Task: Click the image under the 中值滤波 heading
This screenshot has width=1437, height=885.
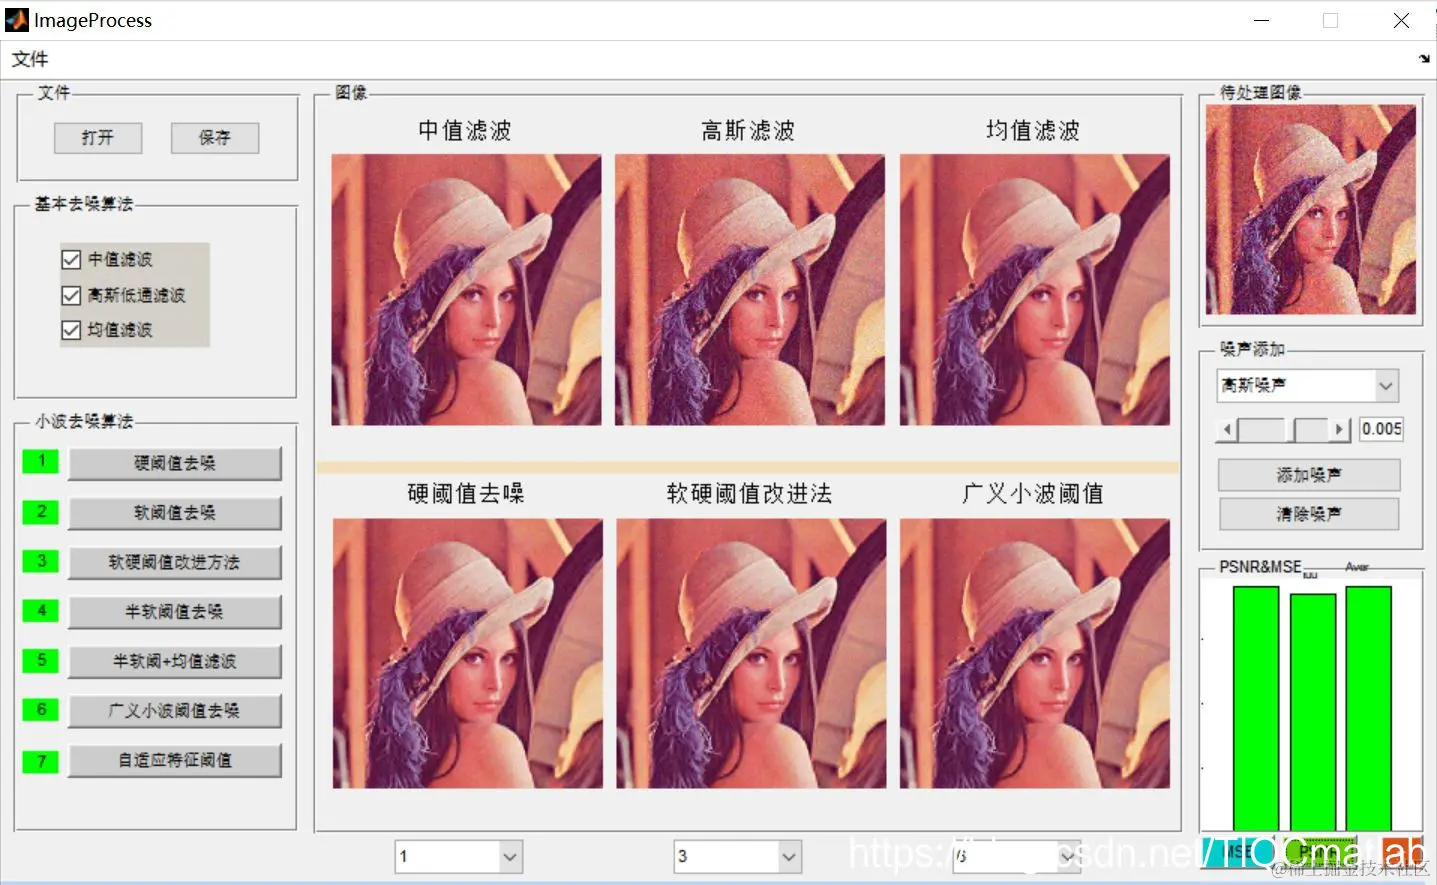Action: (x=467, y=290)
